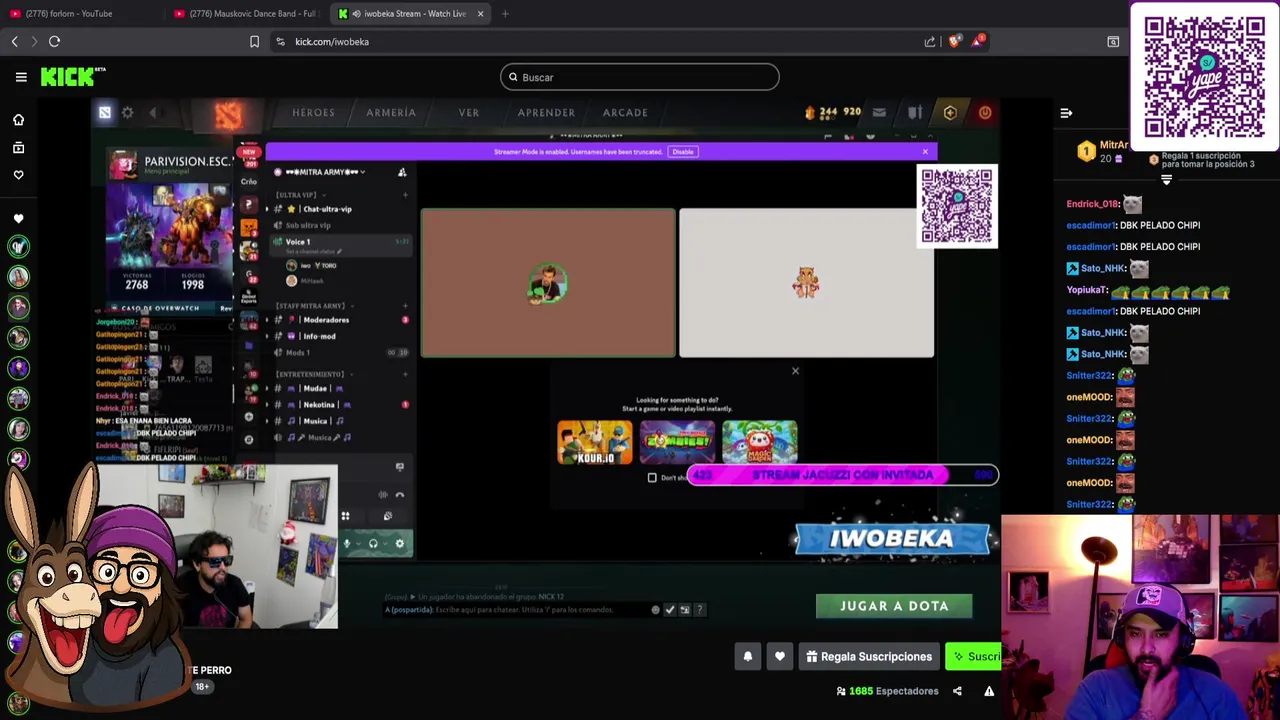The image size is (1280, 720).
Task: Dismiss the streamer mode banner
Action: (925, 152)
